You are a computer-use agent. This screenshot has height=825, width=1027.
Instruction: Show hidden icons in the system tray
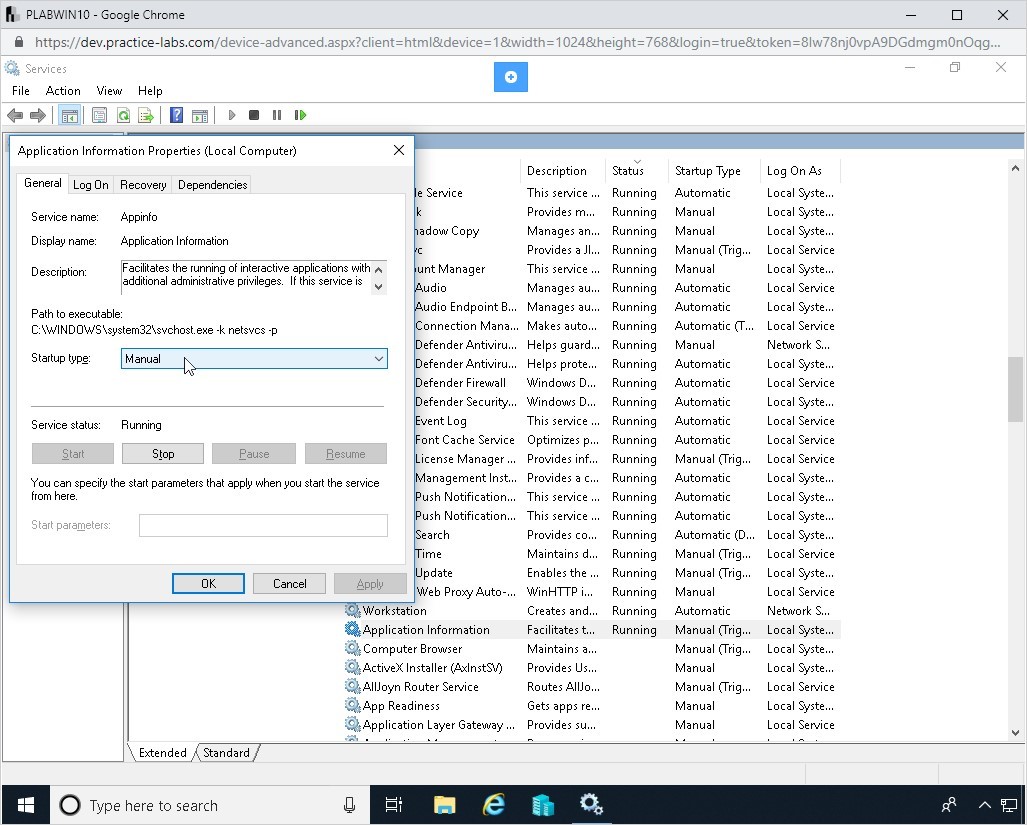point(984,805)
